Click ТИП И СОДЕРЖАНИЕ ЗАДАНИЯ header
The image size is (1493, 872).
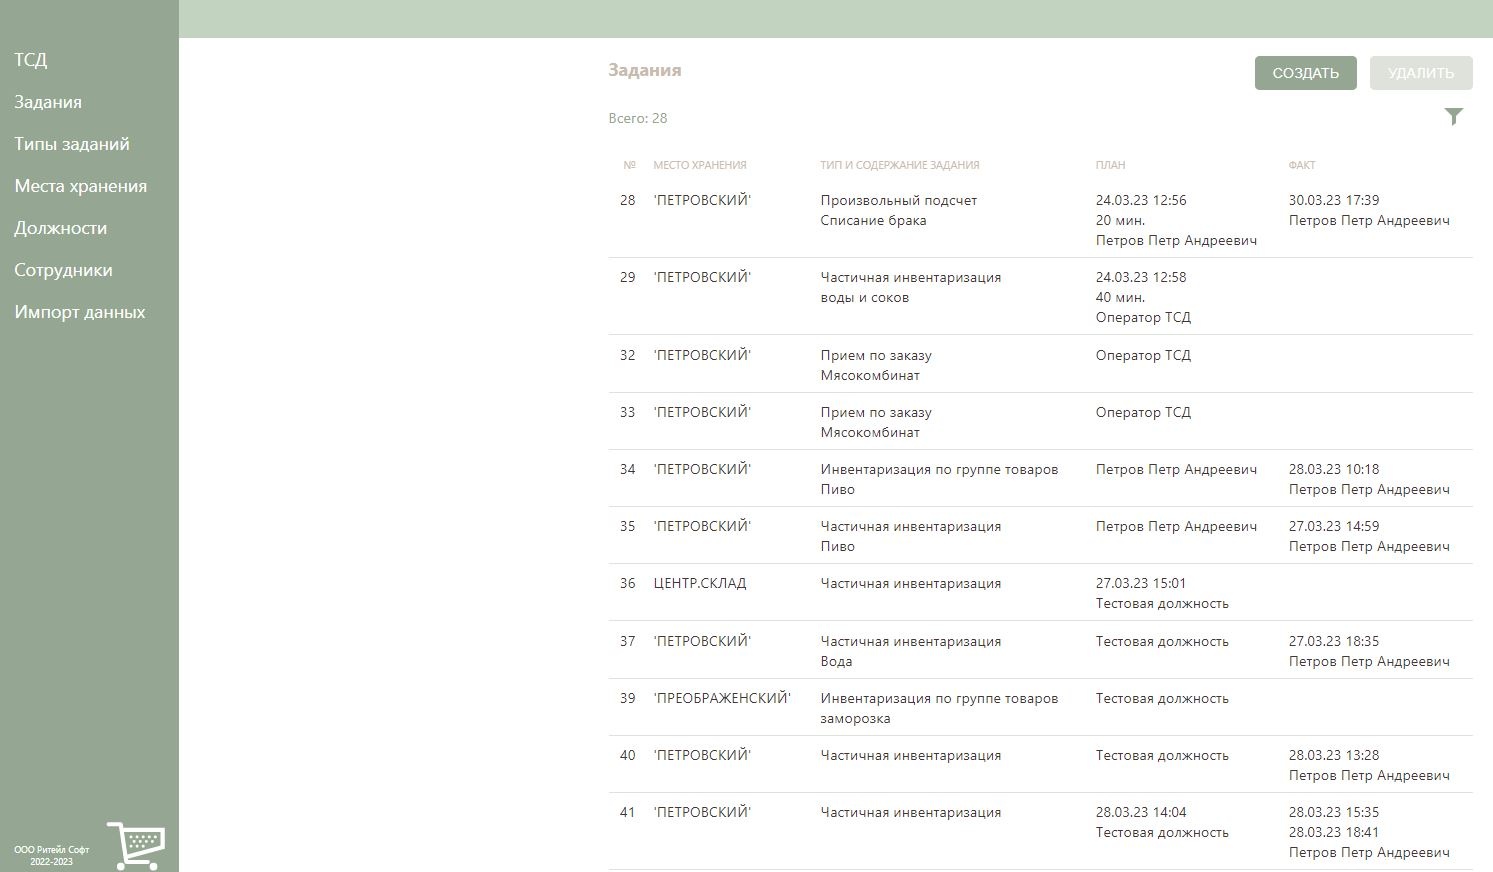coord(900,165)
